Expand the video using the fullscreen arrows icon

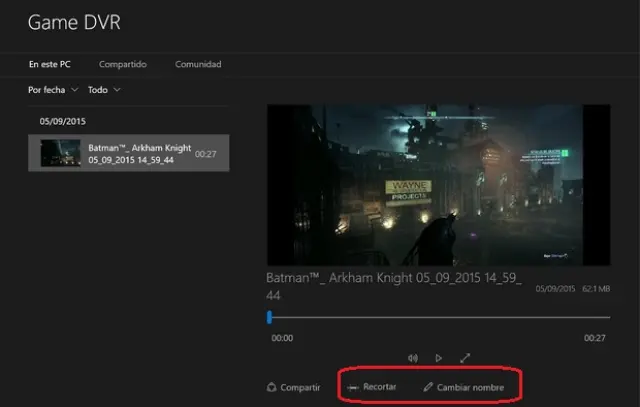tap(465, 358)
